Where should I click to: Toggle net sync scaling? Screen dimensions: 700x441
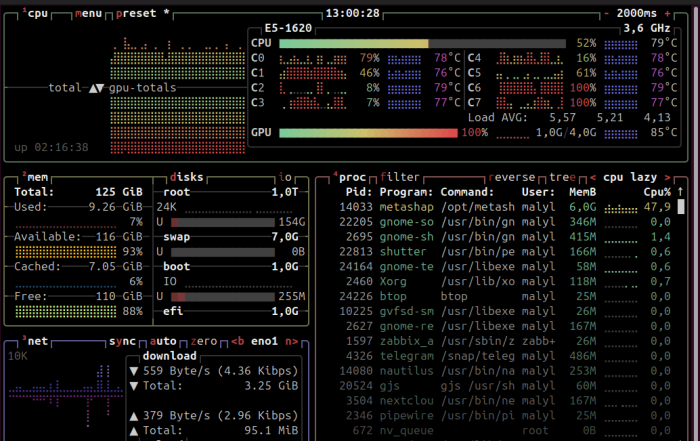click(124, 341)
